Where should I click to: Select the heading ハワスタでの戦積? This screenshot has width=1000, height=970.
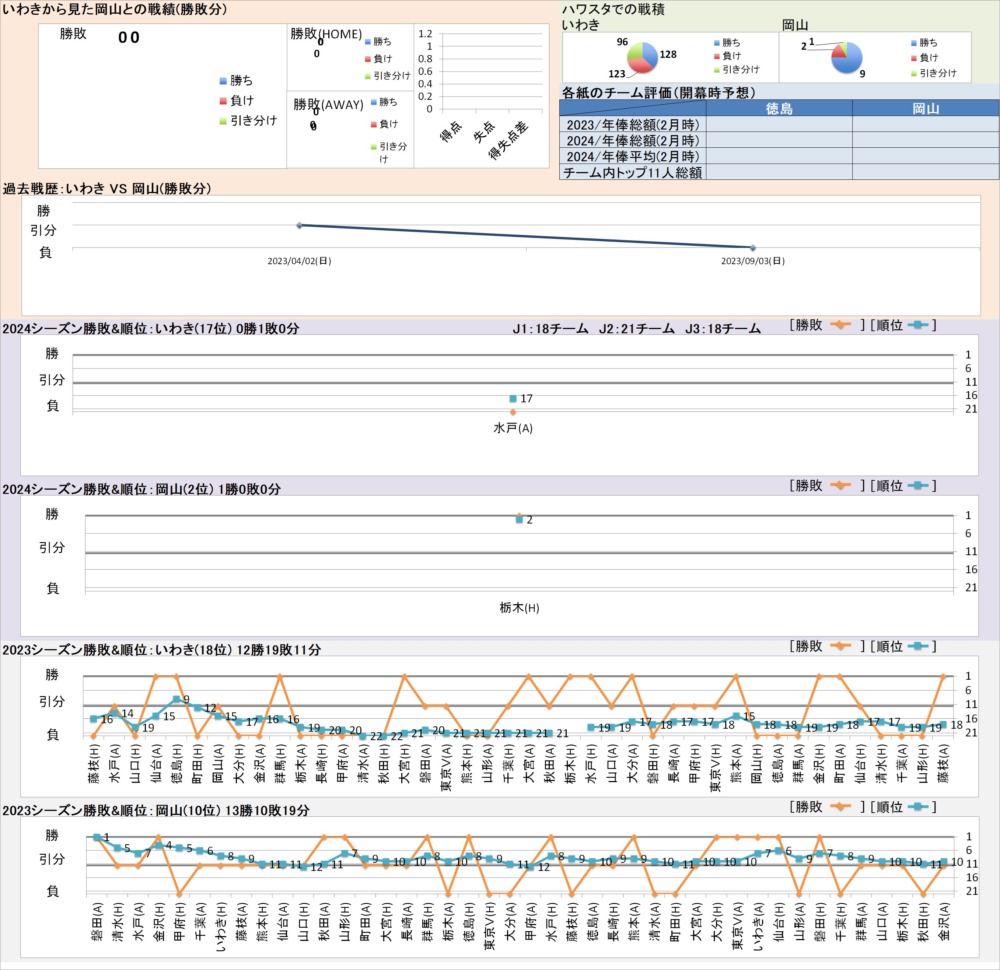pos(613,10)
